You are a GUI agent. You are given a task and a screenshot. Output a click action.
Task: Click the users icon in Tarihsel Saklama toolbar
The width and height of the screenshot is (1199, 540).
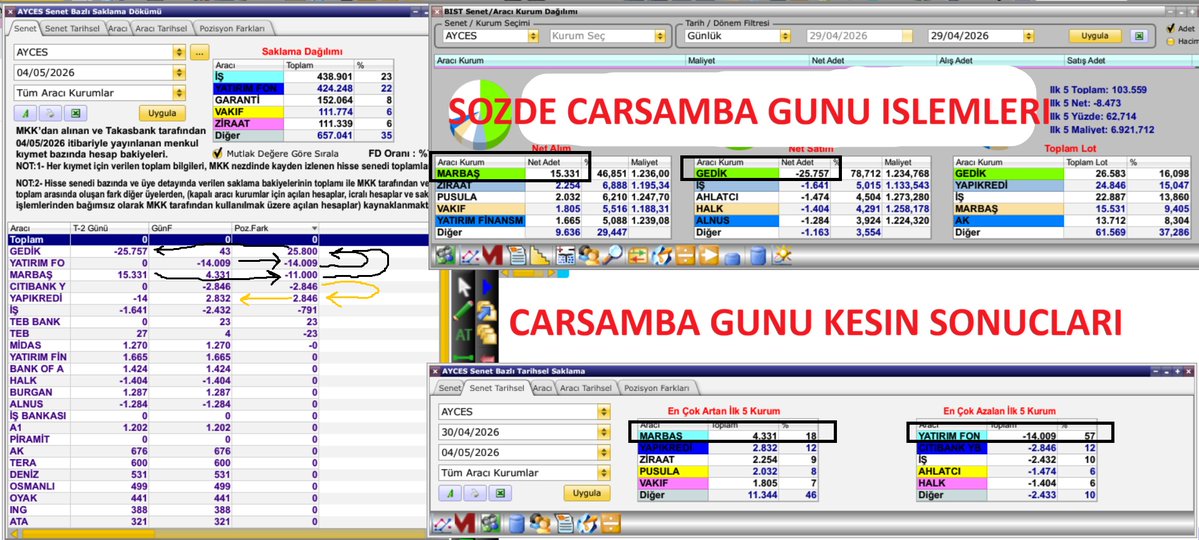tap(541, 523)
